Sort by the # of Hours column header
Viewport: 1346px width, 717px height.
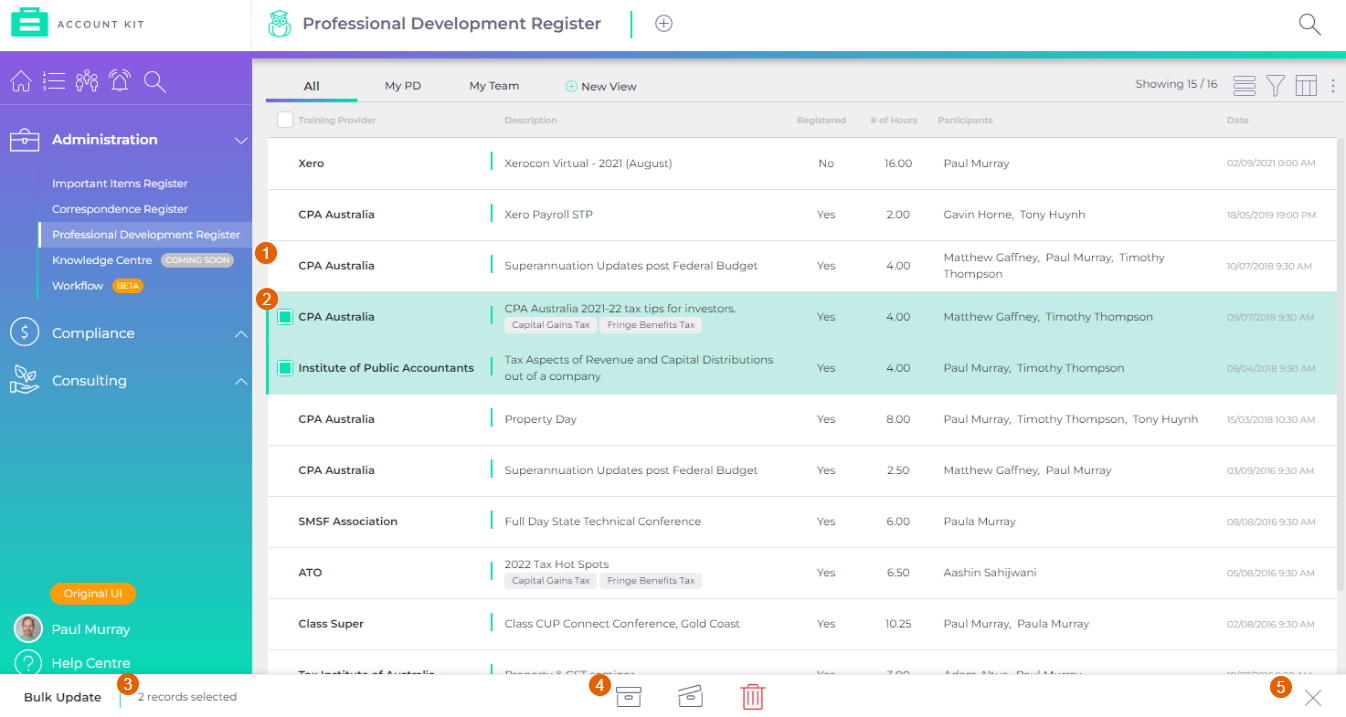[893, 120]
